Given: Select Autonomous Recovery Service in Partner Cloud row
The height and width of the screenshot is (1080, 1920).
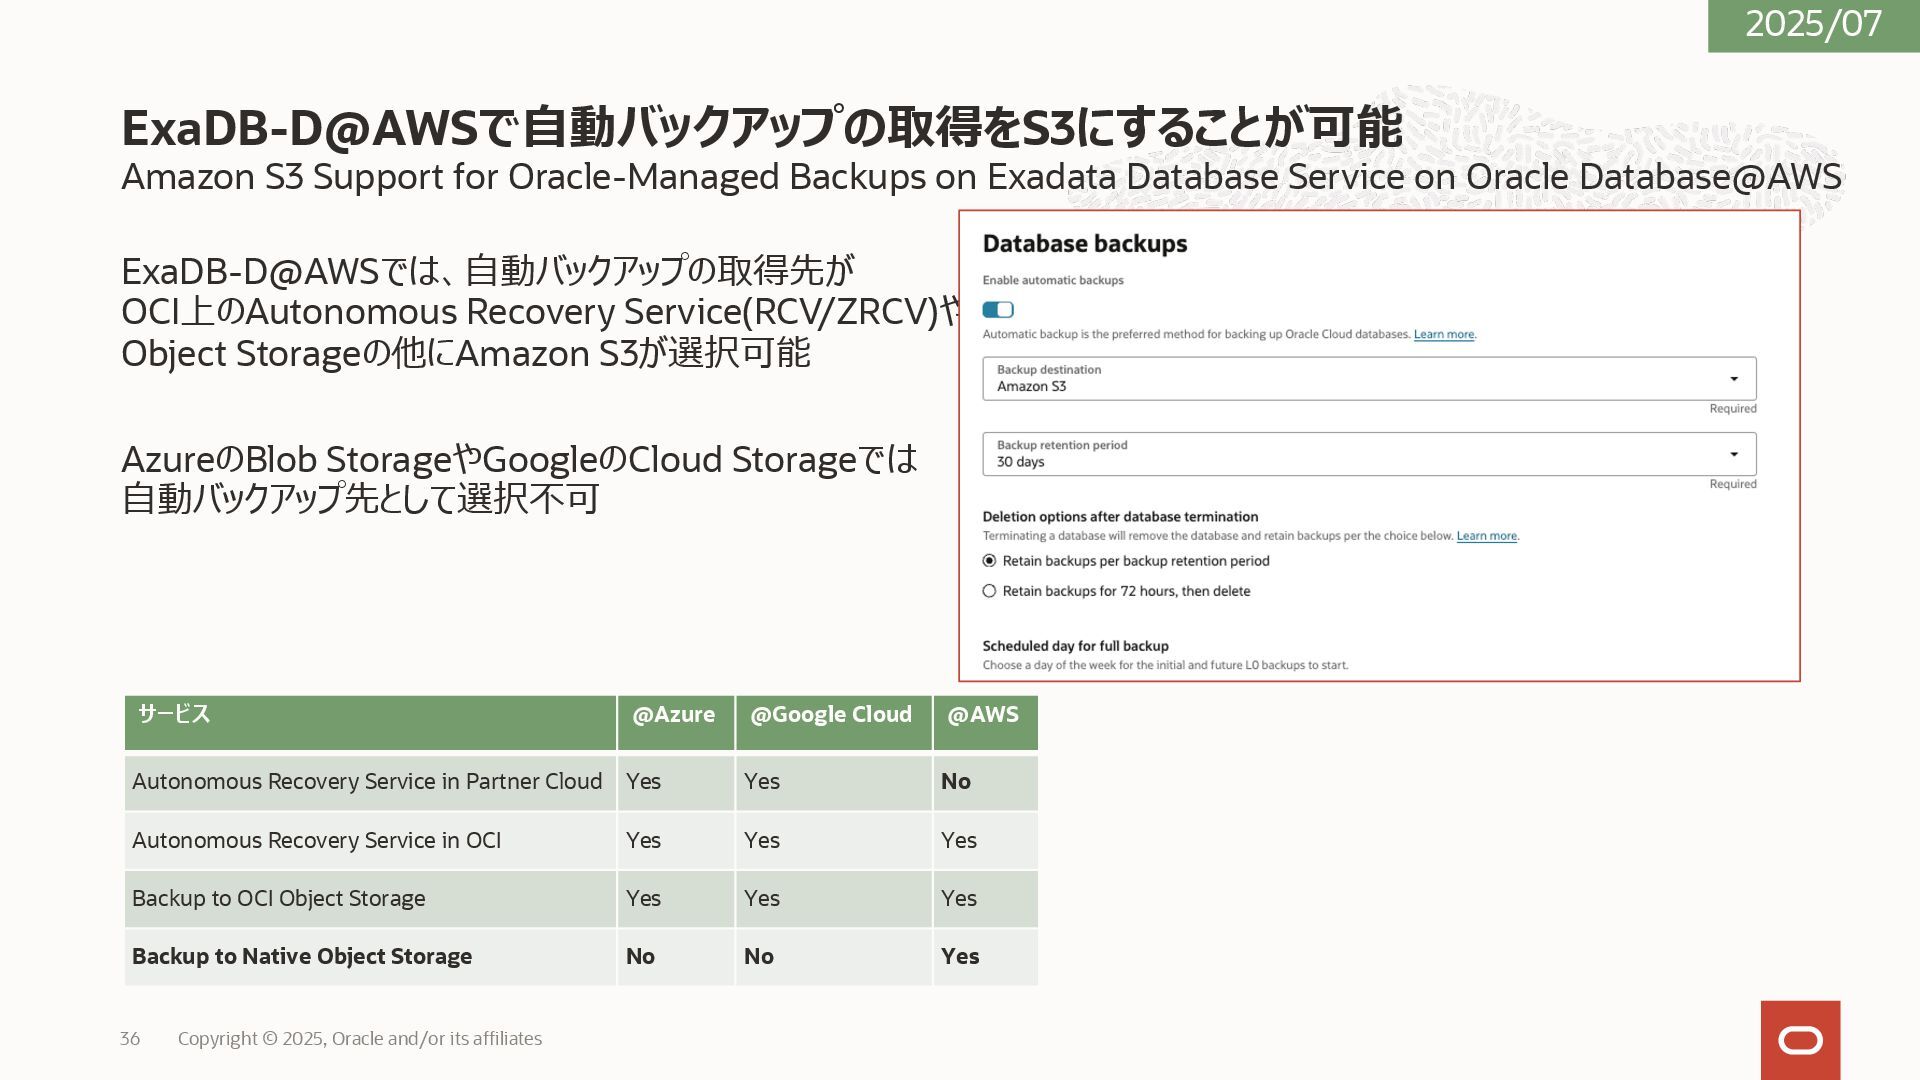Looking at the screenshot, I should pyautogui.click(x=581, y=782).
